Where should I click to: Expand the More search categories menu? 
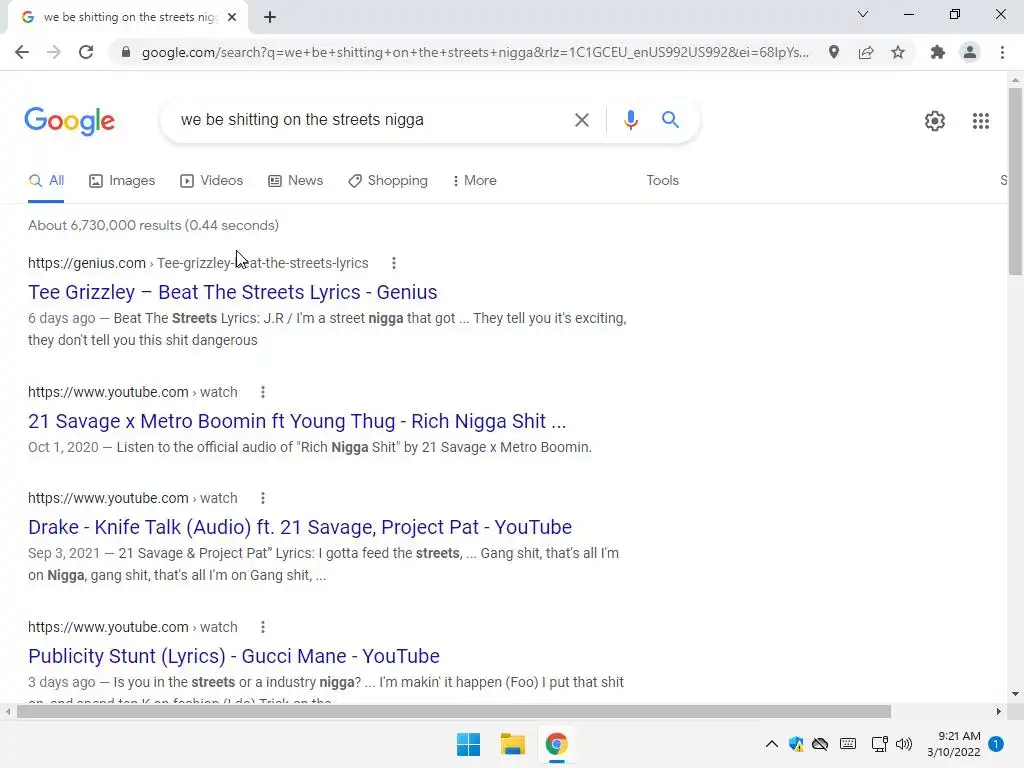(x=475, y=181)
